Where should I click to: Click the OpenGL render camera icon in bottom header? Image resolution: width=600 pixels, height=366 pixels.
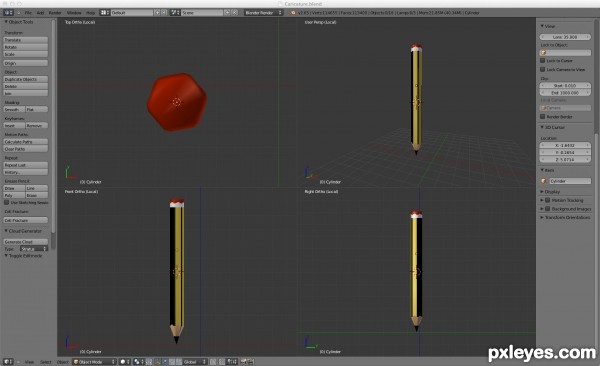243,361
